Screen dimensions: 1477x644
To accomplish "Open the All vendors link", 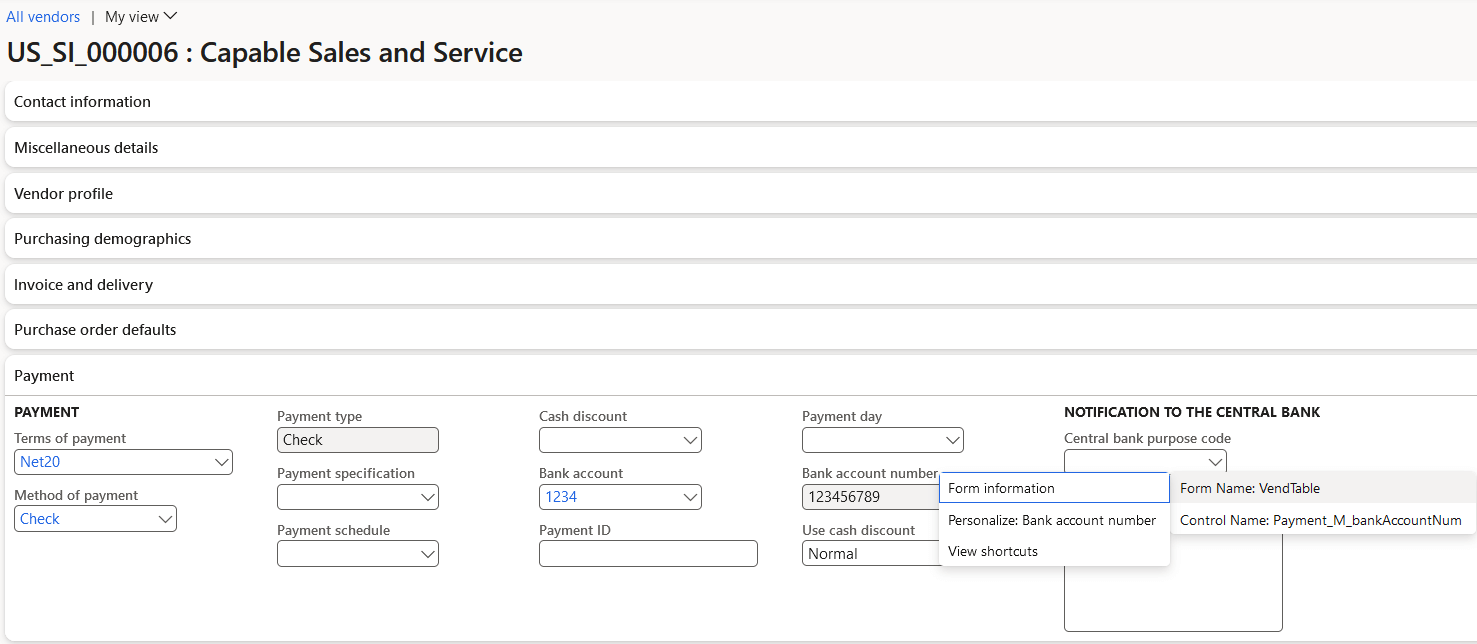I will (x=43, y=17).
